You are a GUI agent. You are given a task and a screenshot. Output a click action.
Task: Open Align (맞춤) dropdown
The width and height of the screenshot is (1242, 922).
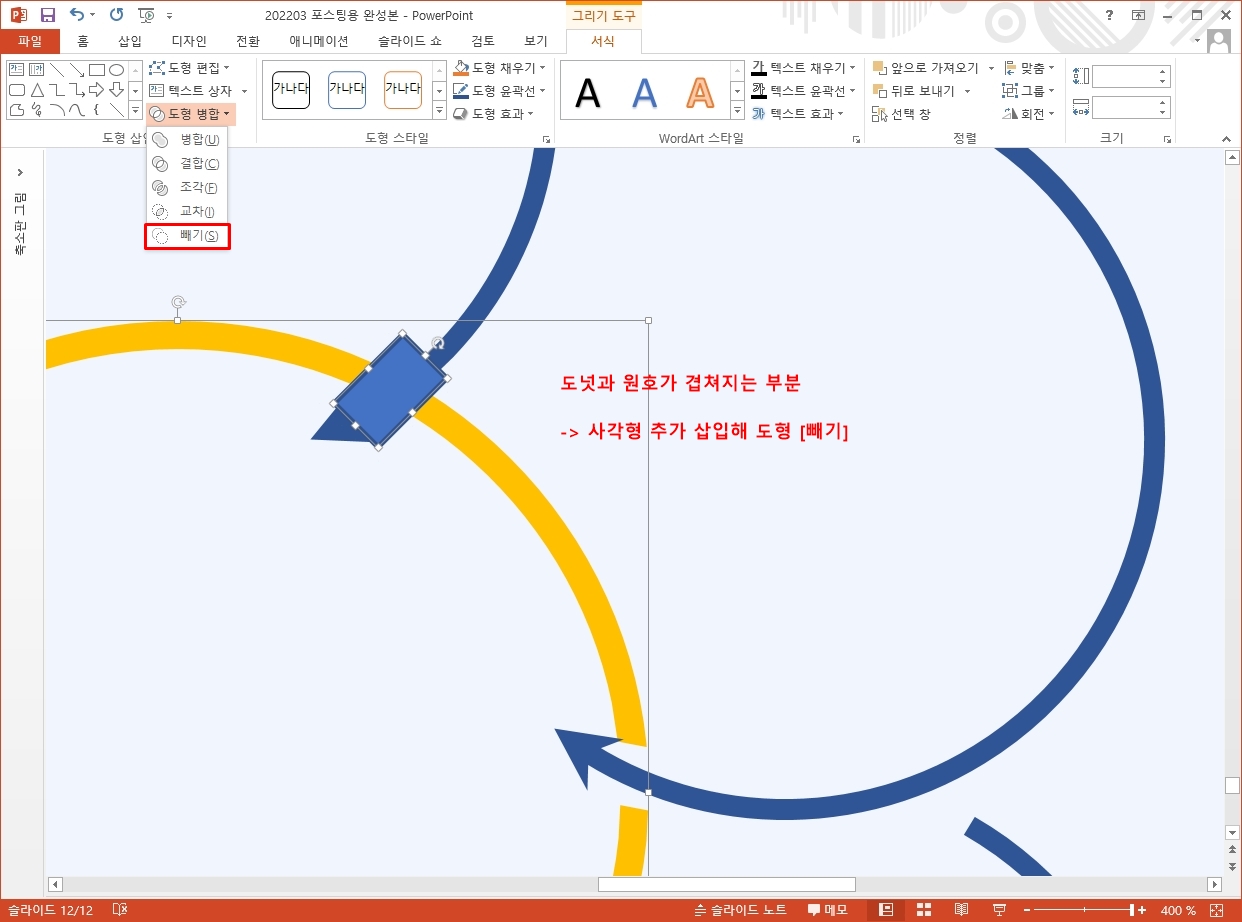point(1029,68)
